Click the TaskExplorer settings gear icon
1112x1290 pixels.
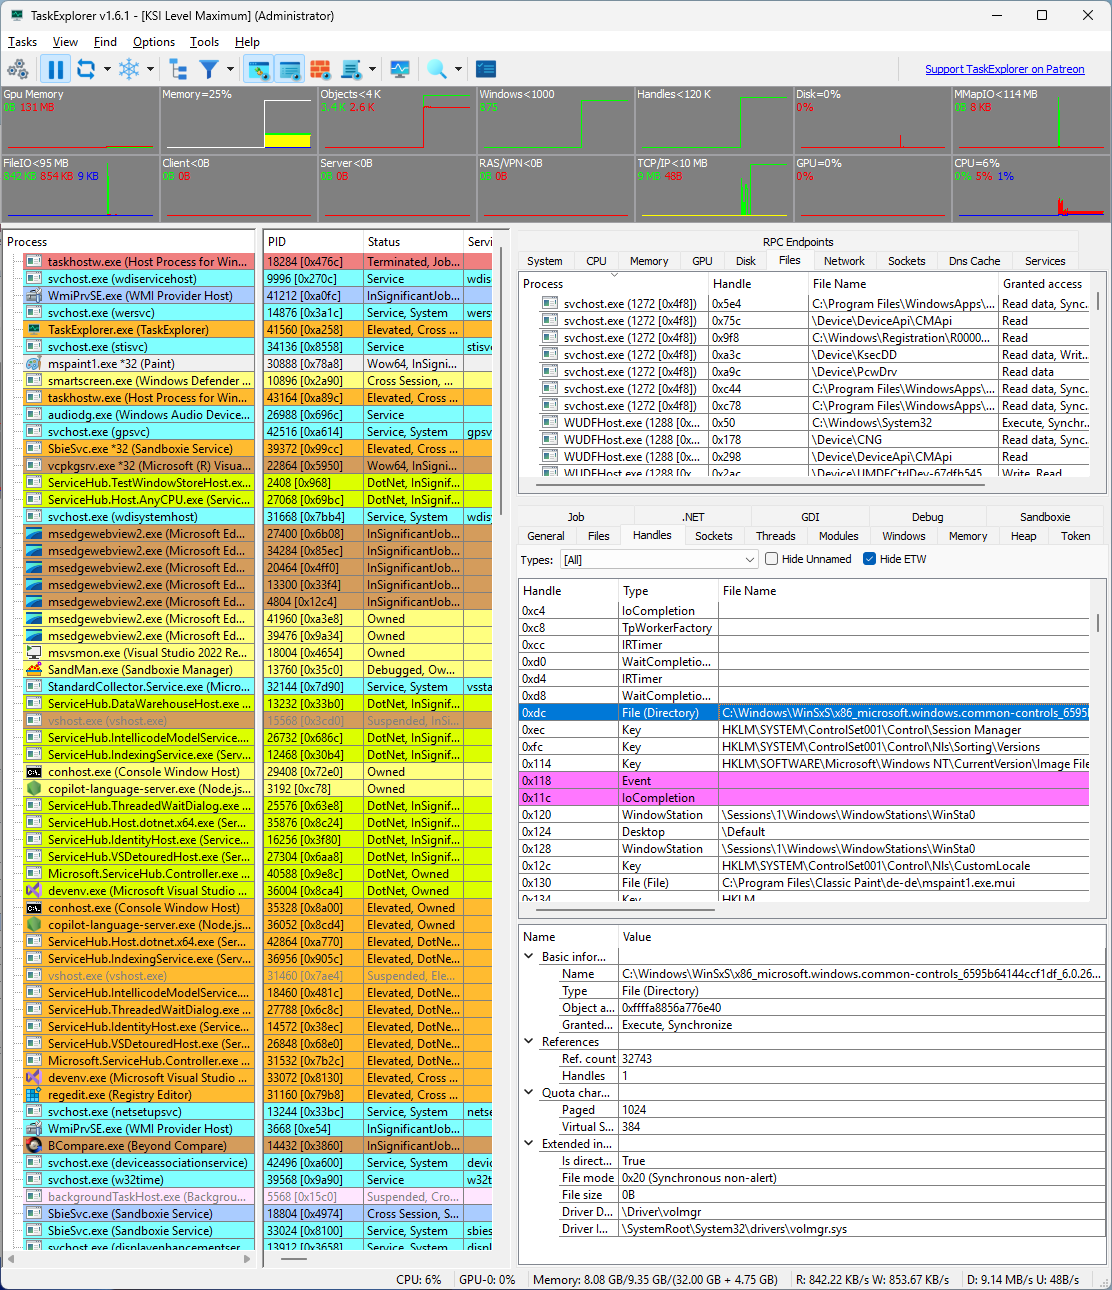[x=17, y=69]
